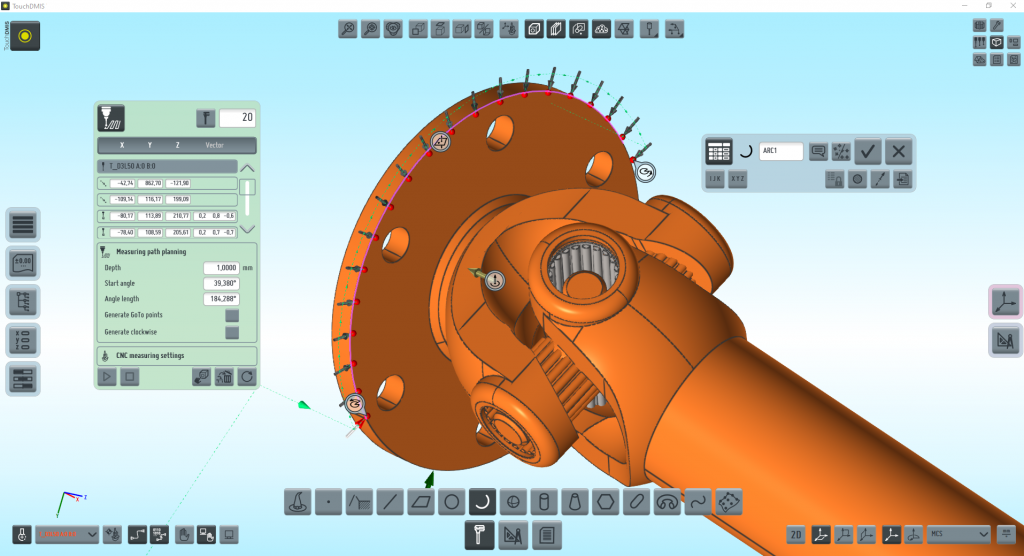
Task: Stop the measuring path playback
Action: click(x=130, y=377)
